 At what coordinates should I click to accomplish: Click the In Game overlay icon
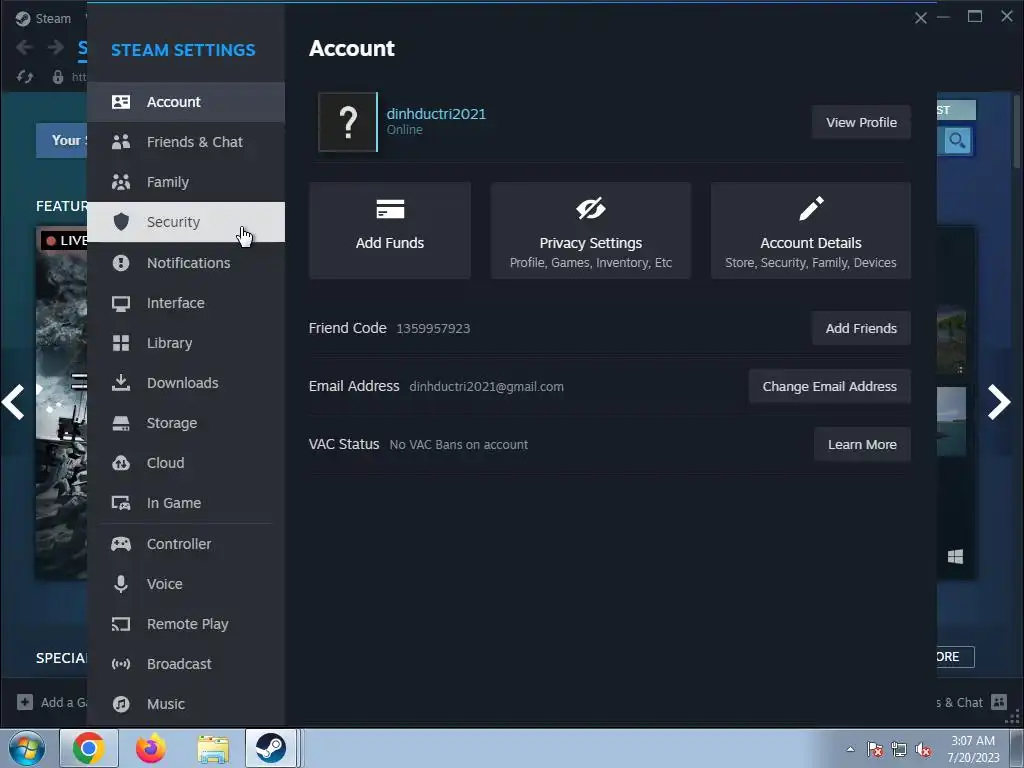[x=121, y=503]
